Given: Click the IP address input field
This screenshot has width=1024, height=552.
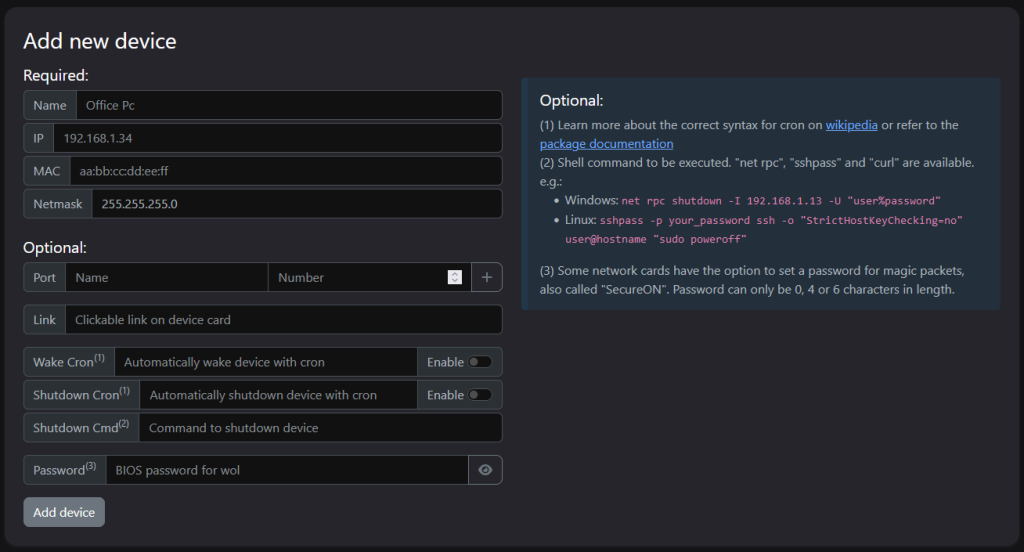Looking at the screenshot, I should [x=278, y=138].
